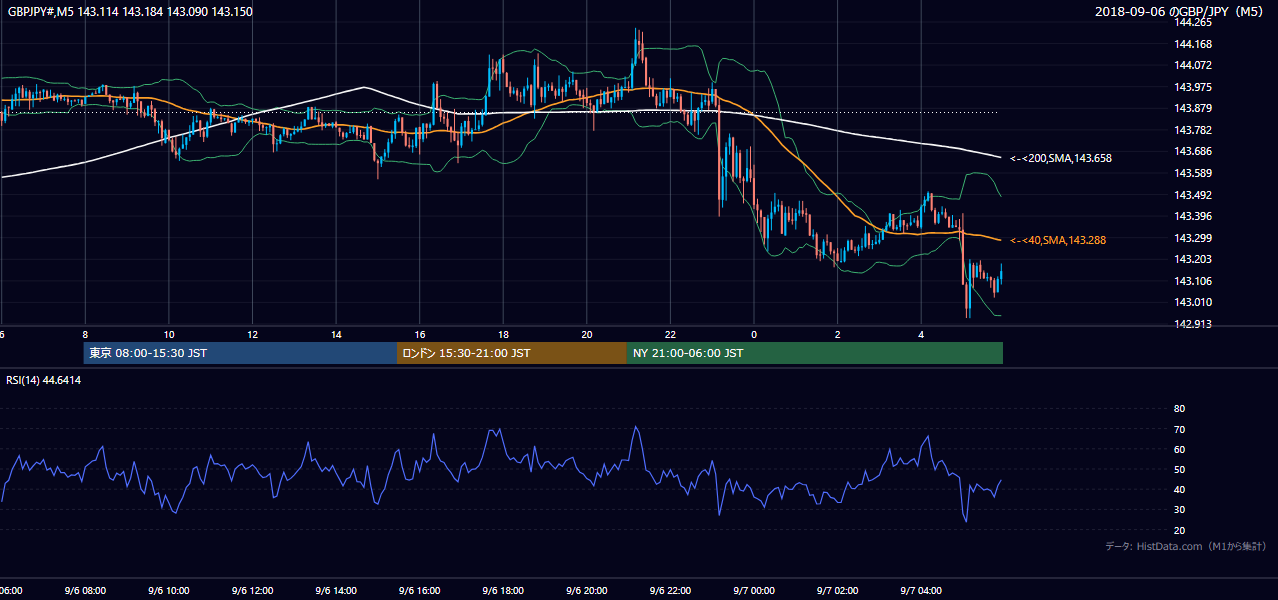Click price axis value 143.492
The image size is (1278, 600).
(1193, 195)
